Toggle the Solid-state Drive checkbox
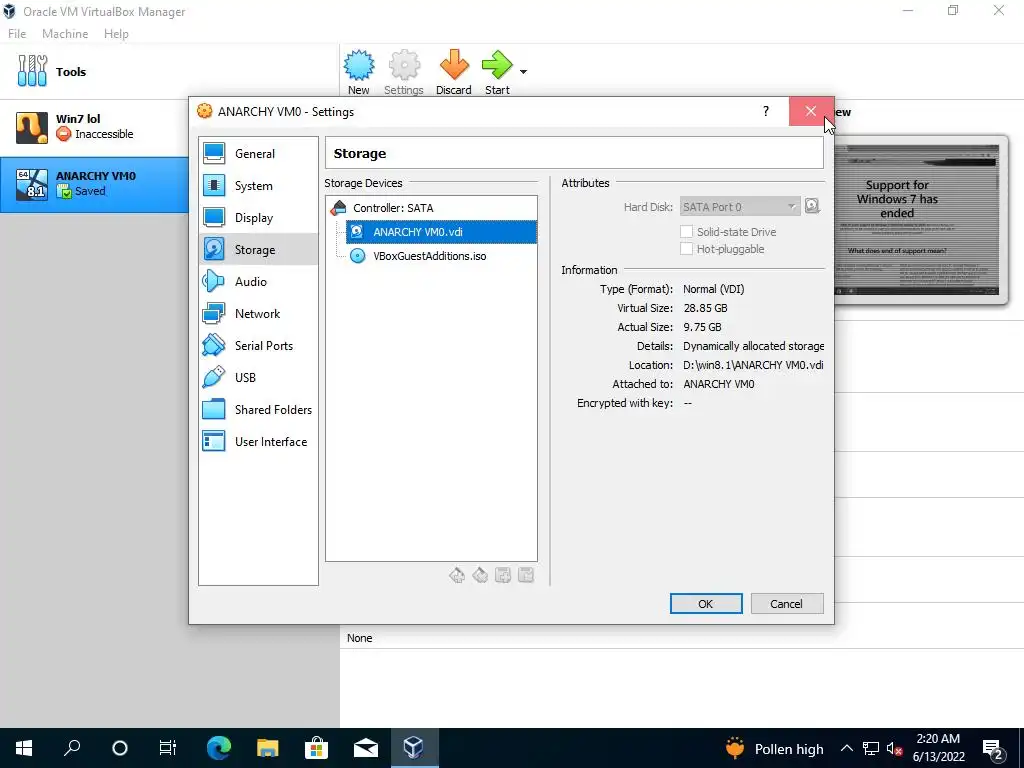The image size is (1024, 768). (x=686, y=232)
